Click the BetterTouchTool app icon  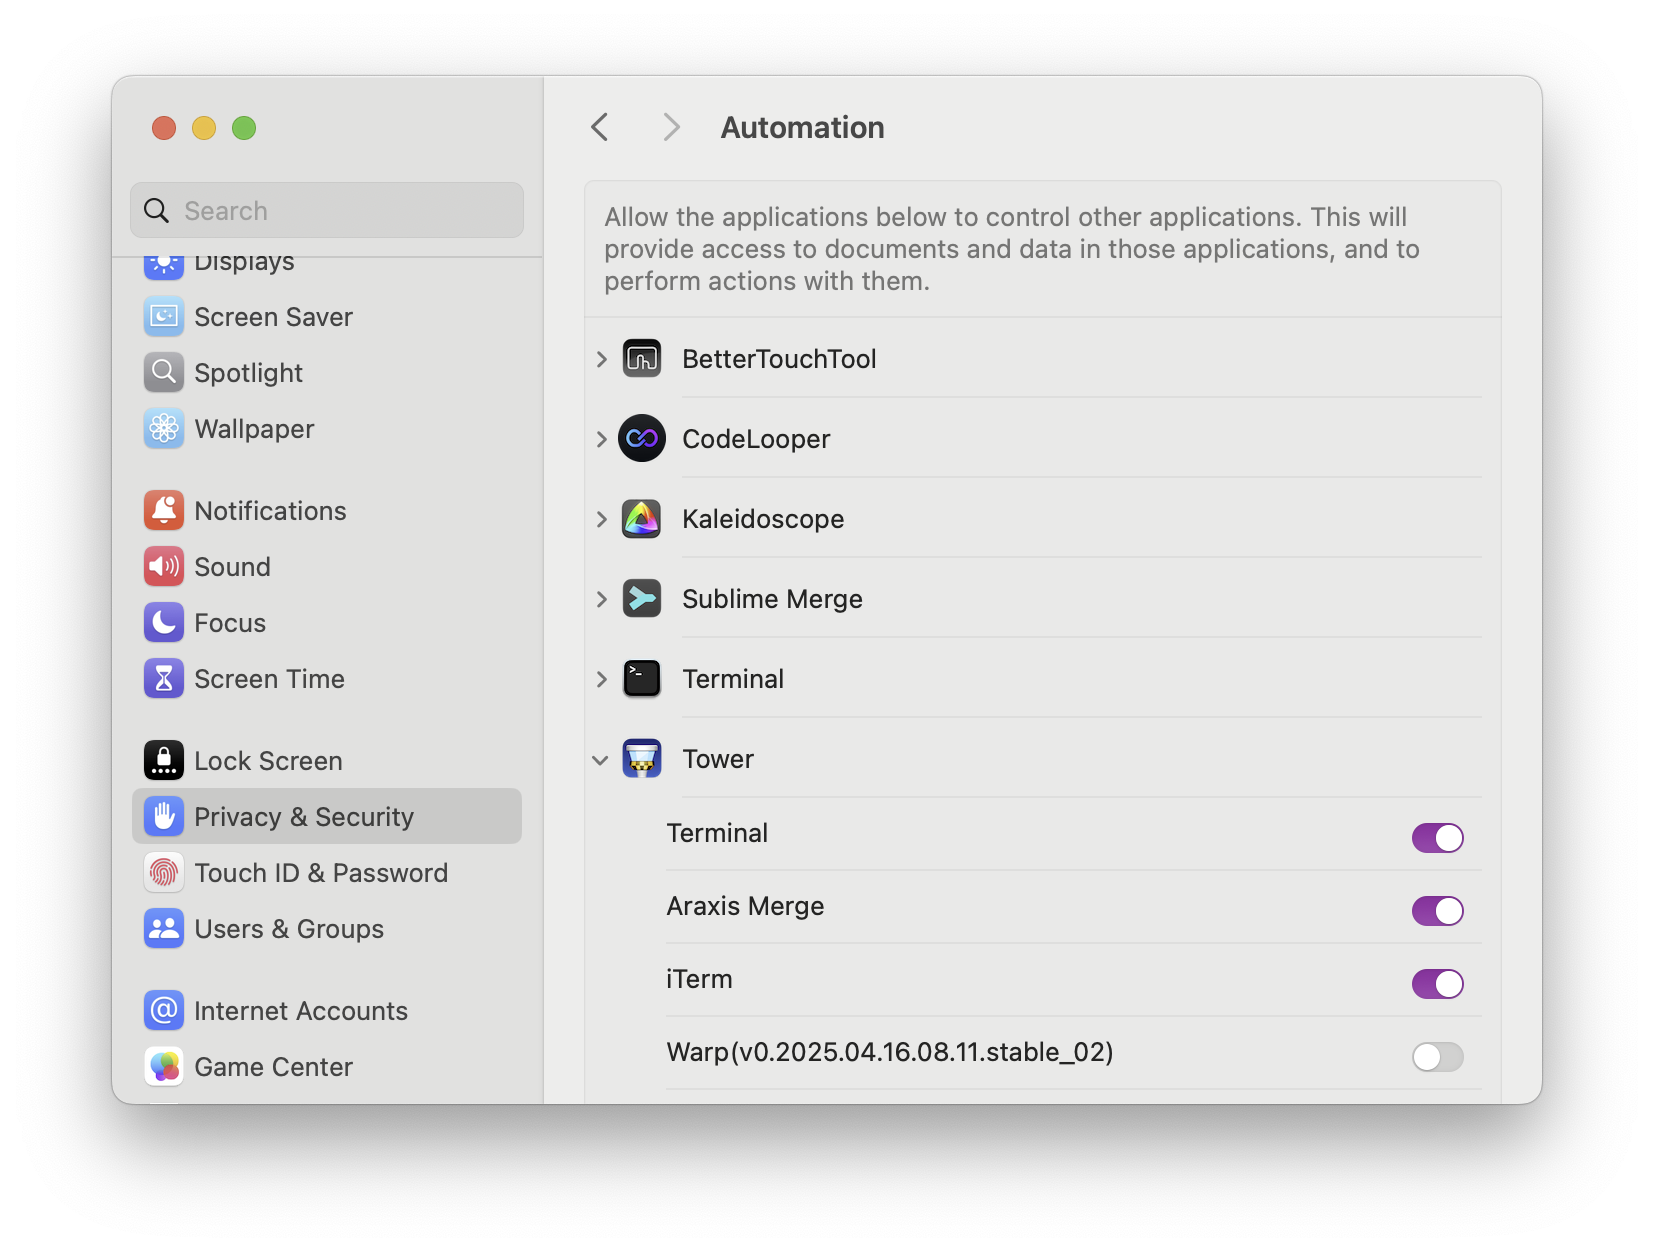coord(641,358)
